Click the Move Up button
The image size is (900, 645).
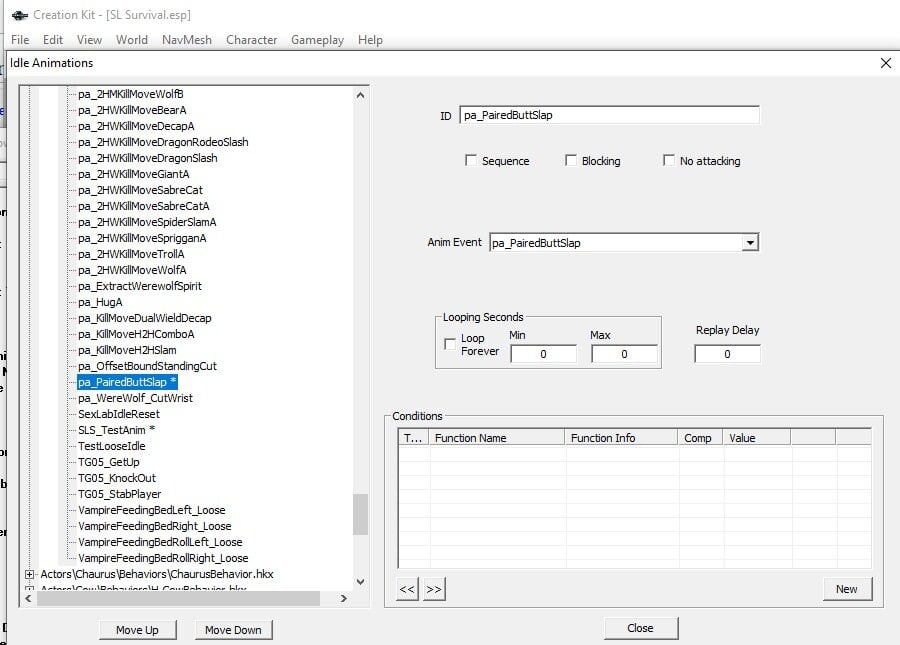click(x=137, y=630)
